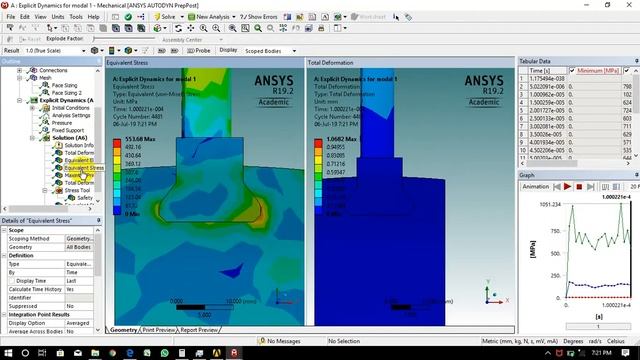Pin the Details of Equivalent Stress panel
Viewport: 640px width, 360px height.
(x=98, y=220)
